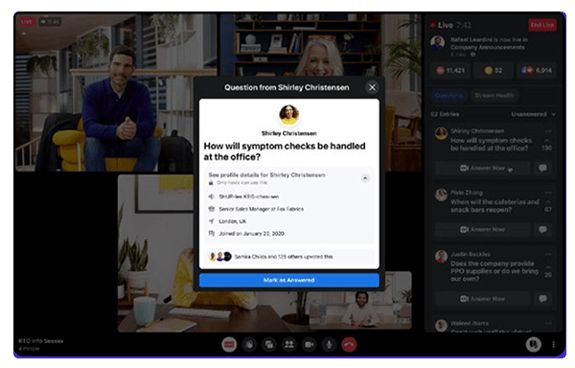Upvote the symptom checks question in sidebar
This screenshot has width=575, height=368.
point(547,141)
